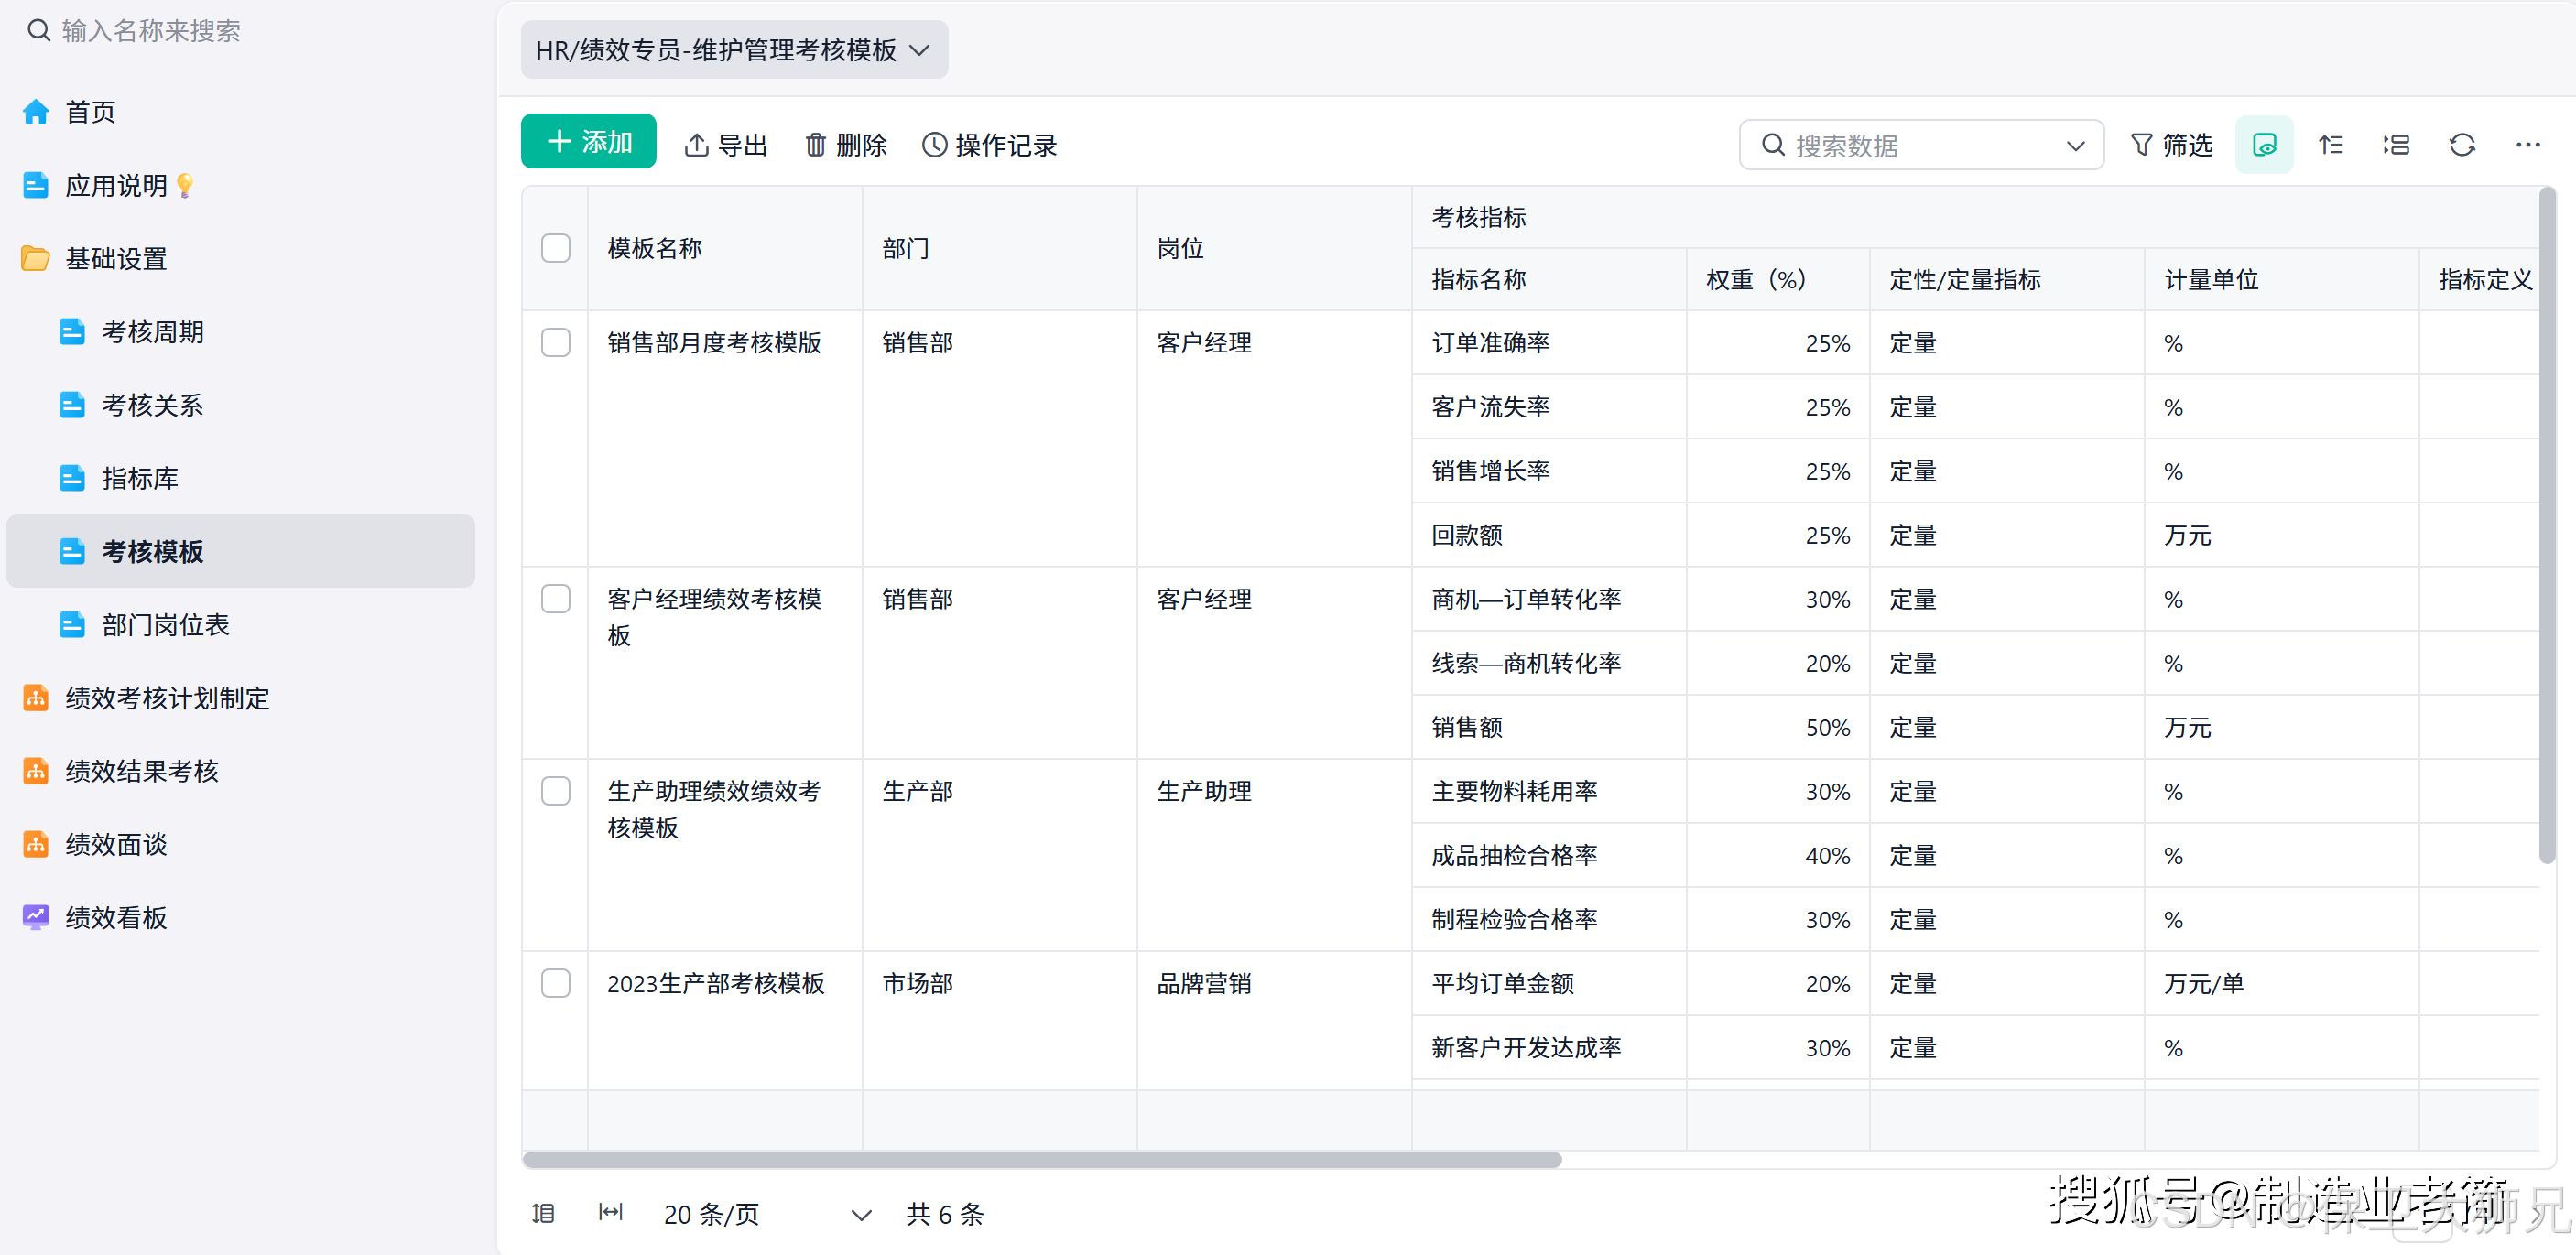Viewport: 2576px width, 1255px height.
Task: Click the 主要物料耗用率 indicator cell
Action: tap(1549, 791)
